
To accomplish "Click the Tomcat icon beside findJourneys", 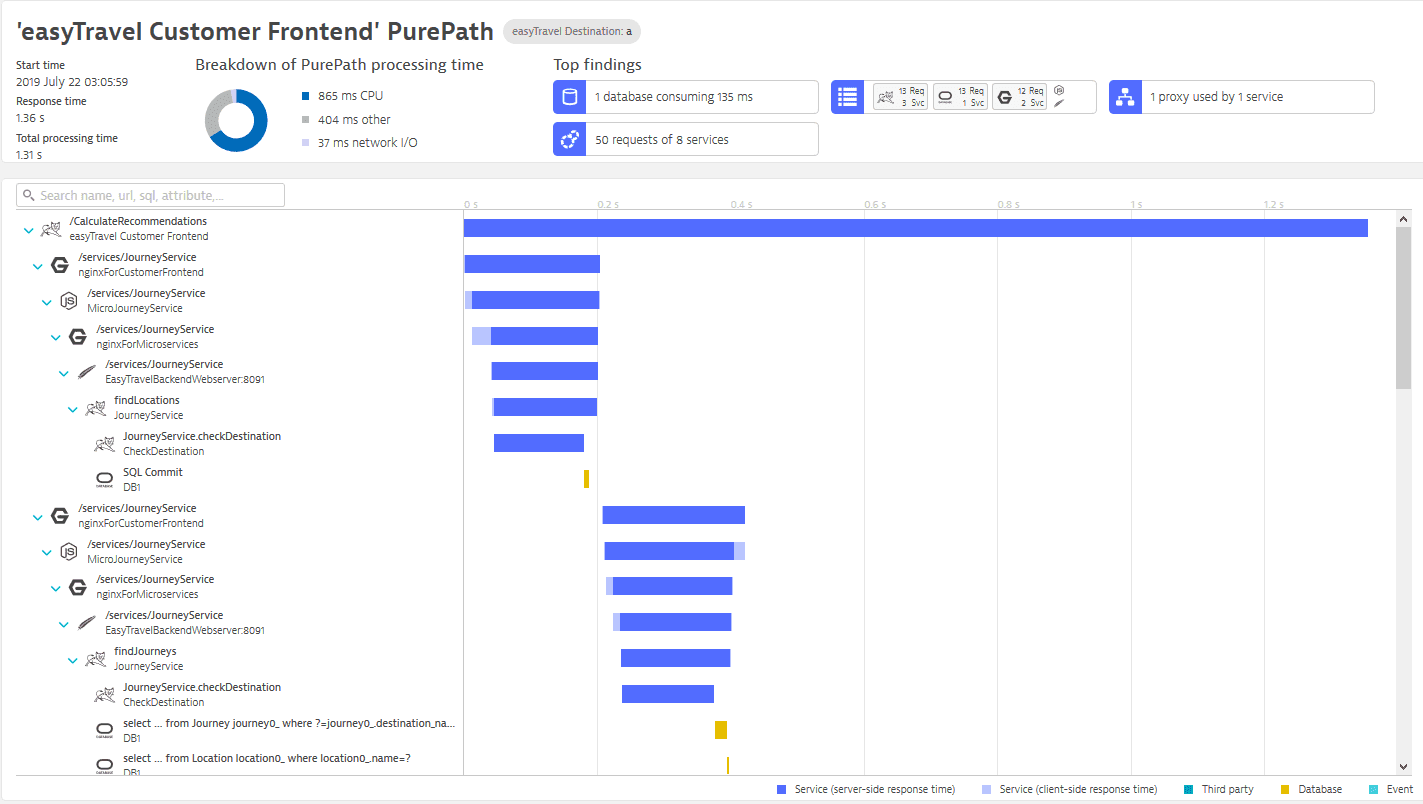I will click(x=96, y=659).
